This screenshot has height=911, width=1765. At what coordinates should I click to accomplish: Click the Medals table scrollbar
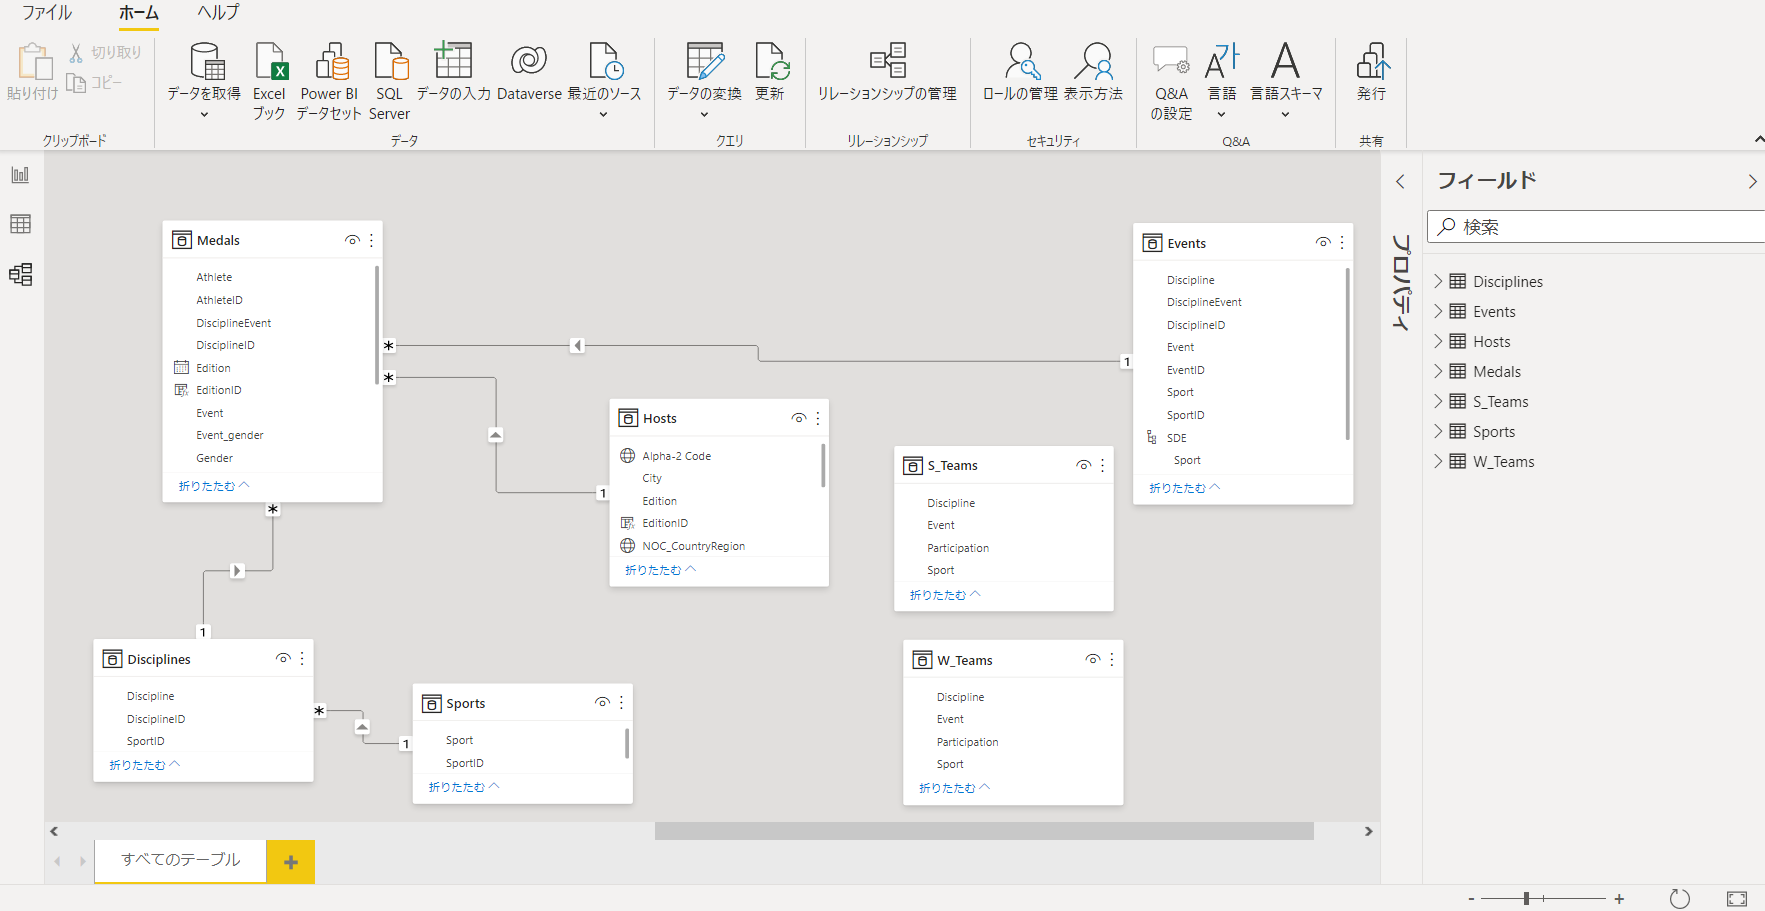coord(377,325)
